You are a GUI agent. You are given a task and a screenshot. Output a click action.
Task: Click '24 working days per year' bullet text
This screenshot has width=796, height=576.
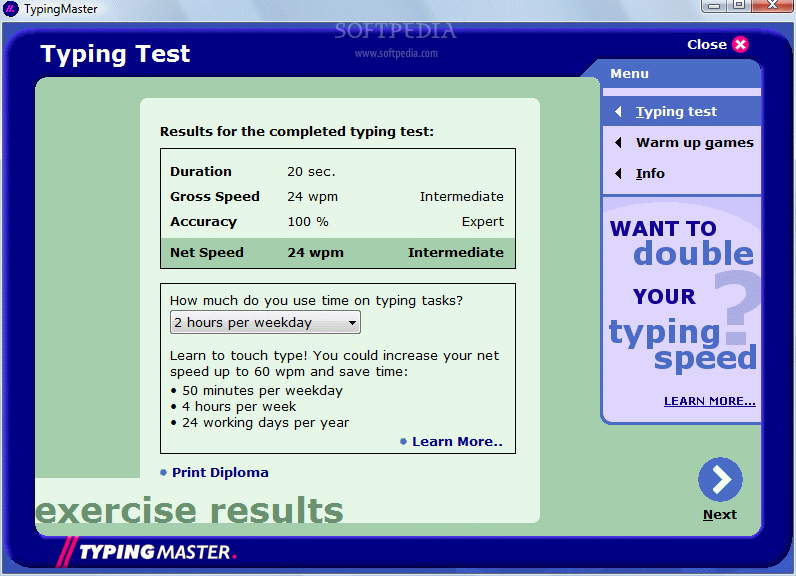266,423
